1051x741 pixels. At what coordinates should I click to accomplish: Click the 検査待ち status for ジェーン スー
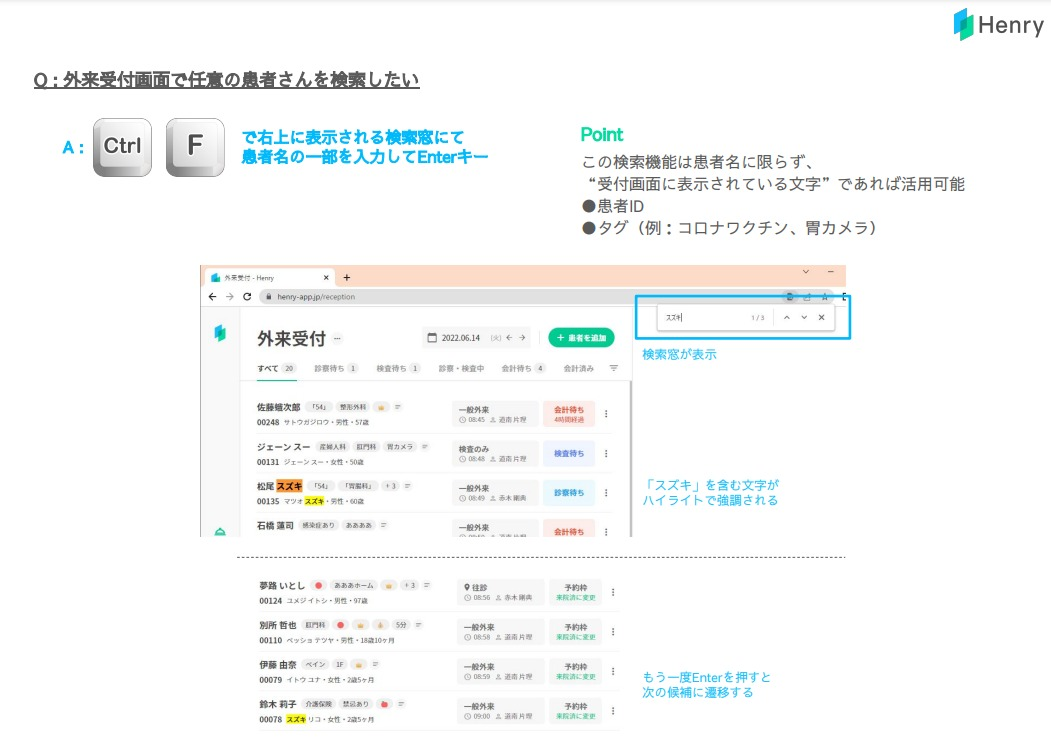[568, 454]
